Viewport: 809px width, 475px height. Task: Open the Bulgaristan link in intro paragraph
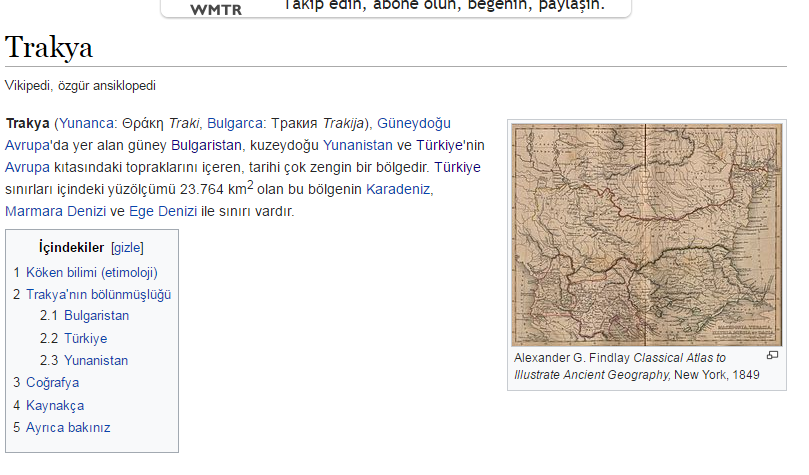coord(206,145)
